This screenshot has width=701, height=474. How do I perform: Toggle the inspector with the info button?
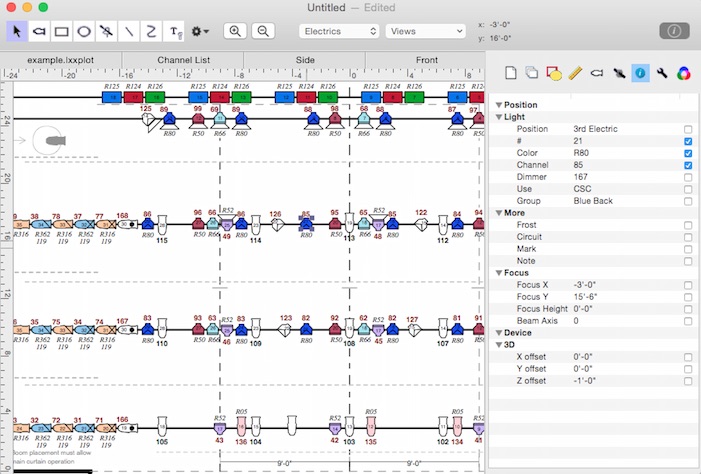674,31
